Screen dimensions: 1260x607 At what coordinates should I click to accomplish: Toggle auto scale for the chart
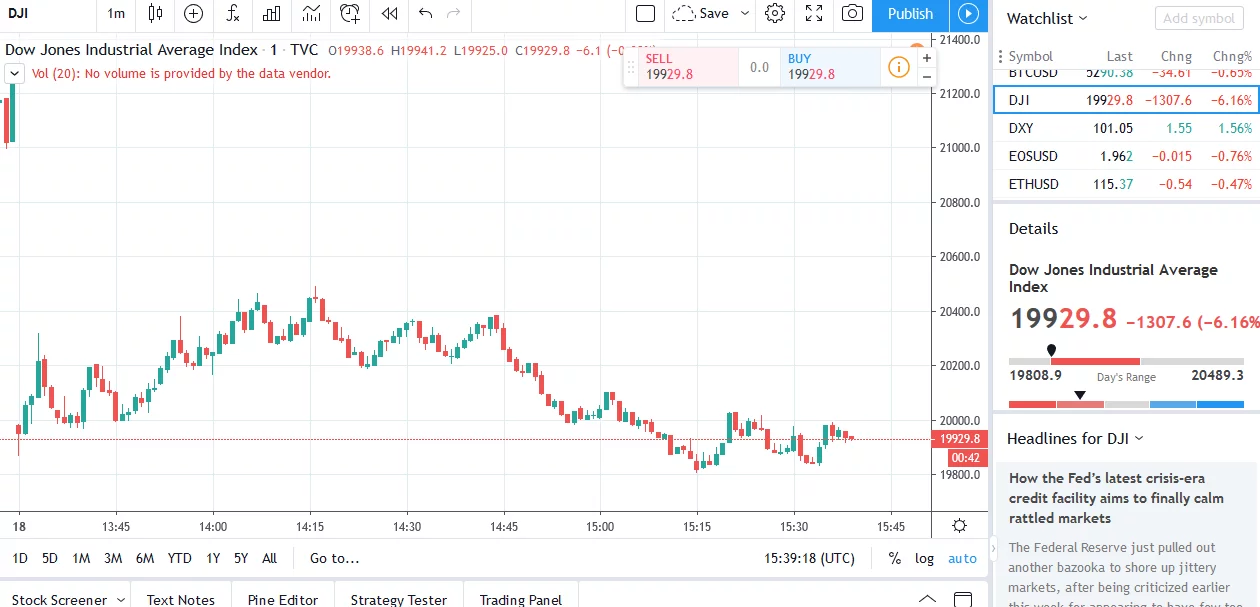[962, 559]
